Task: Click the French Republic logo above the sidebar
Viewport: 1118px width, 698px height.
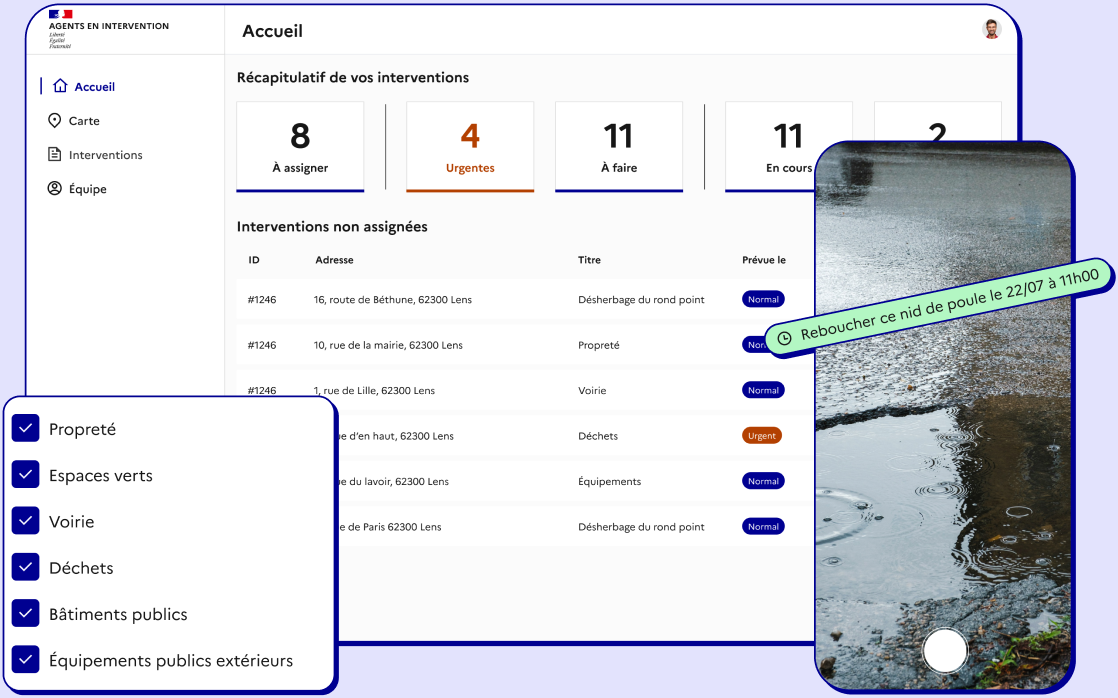Action: tap(62, 15)
